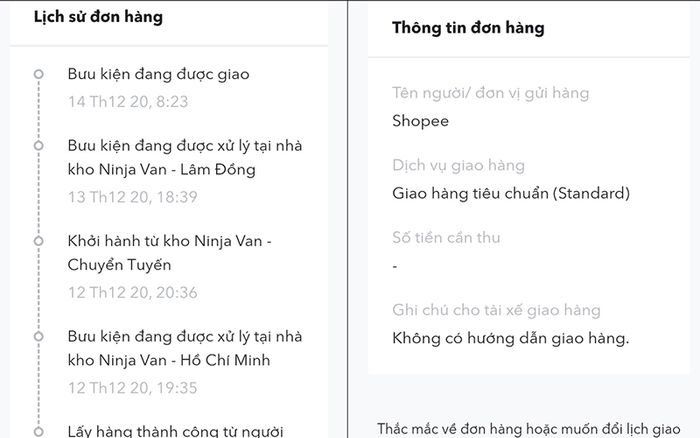Screen dimensions: 700x438
Task: Select the Hồ Chí Minh warehouse timeline marker
Action: [x=39, y=336]
